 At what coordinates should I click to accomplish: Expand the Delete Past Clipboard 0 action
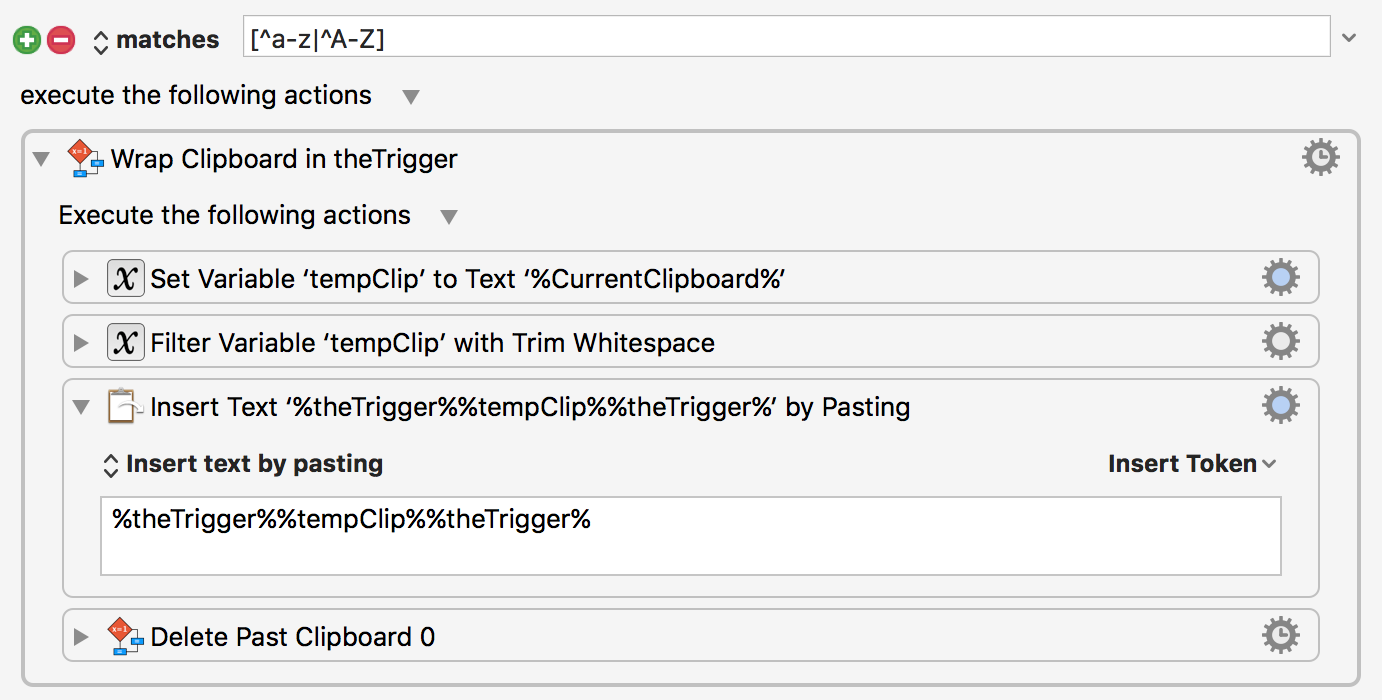click(x=82, y=636)
